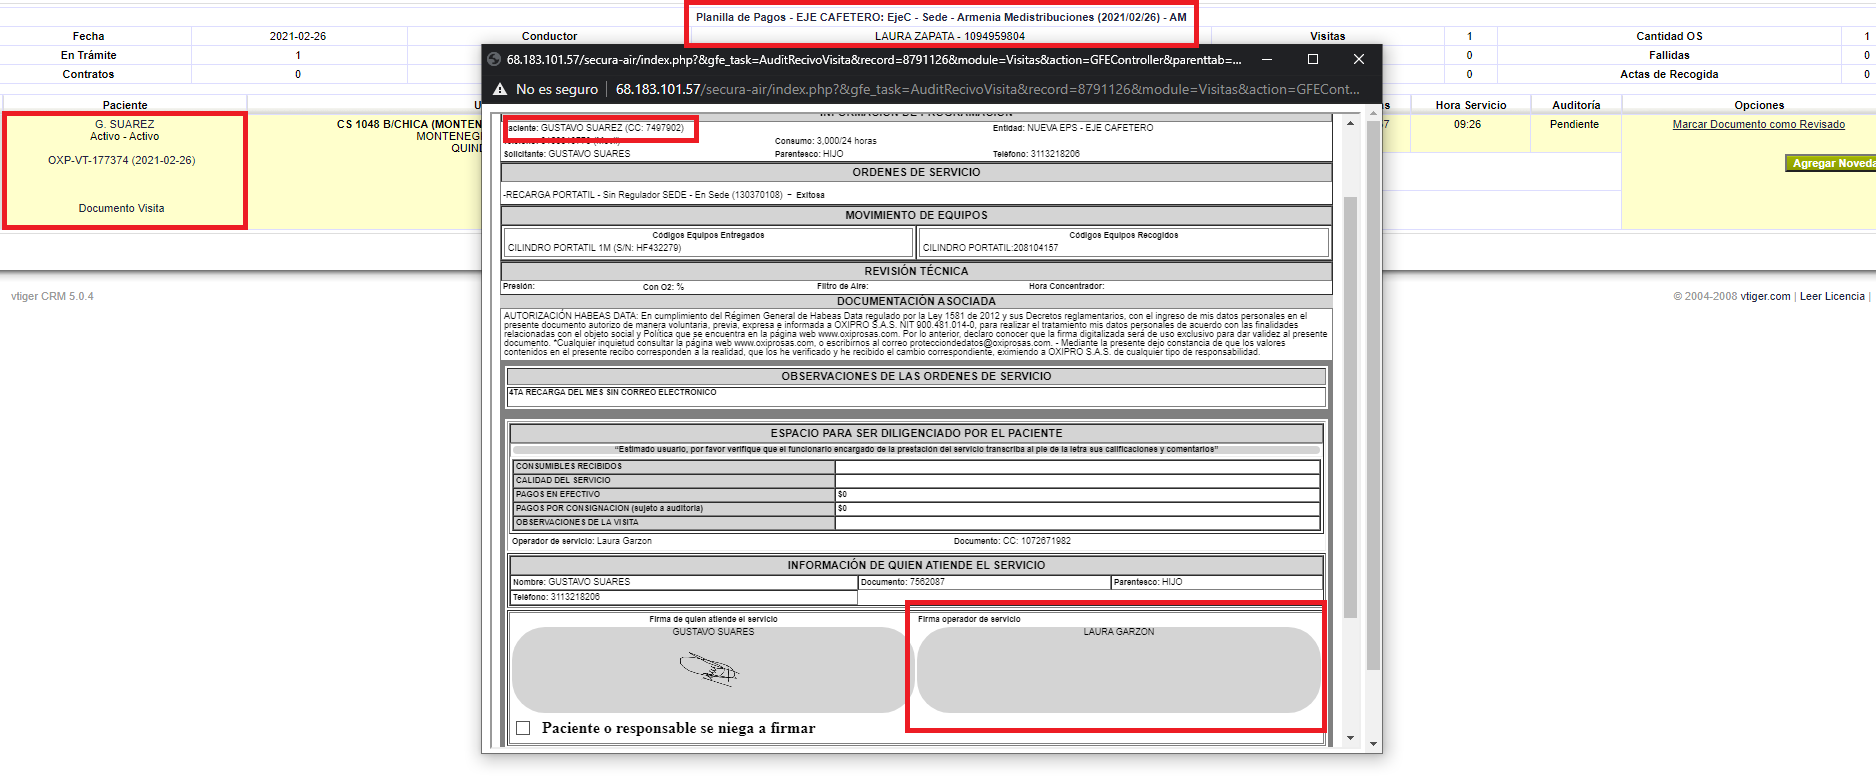The height and width of the screenshot is (779, 1876).
Task: Click the inner scrollbar down arrow in popup
Action: (1350, 738)
